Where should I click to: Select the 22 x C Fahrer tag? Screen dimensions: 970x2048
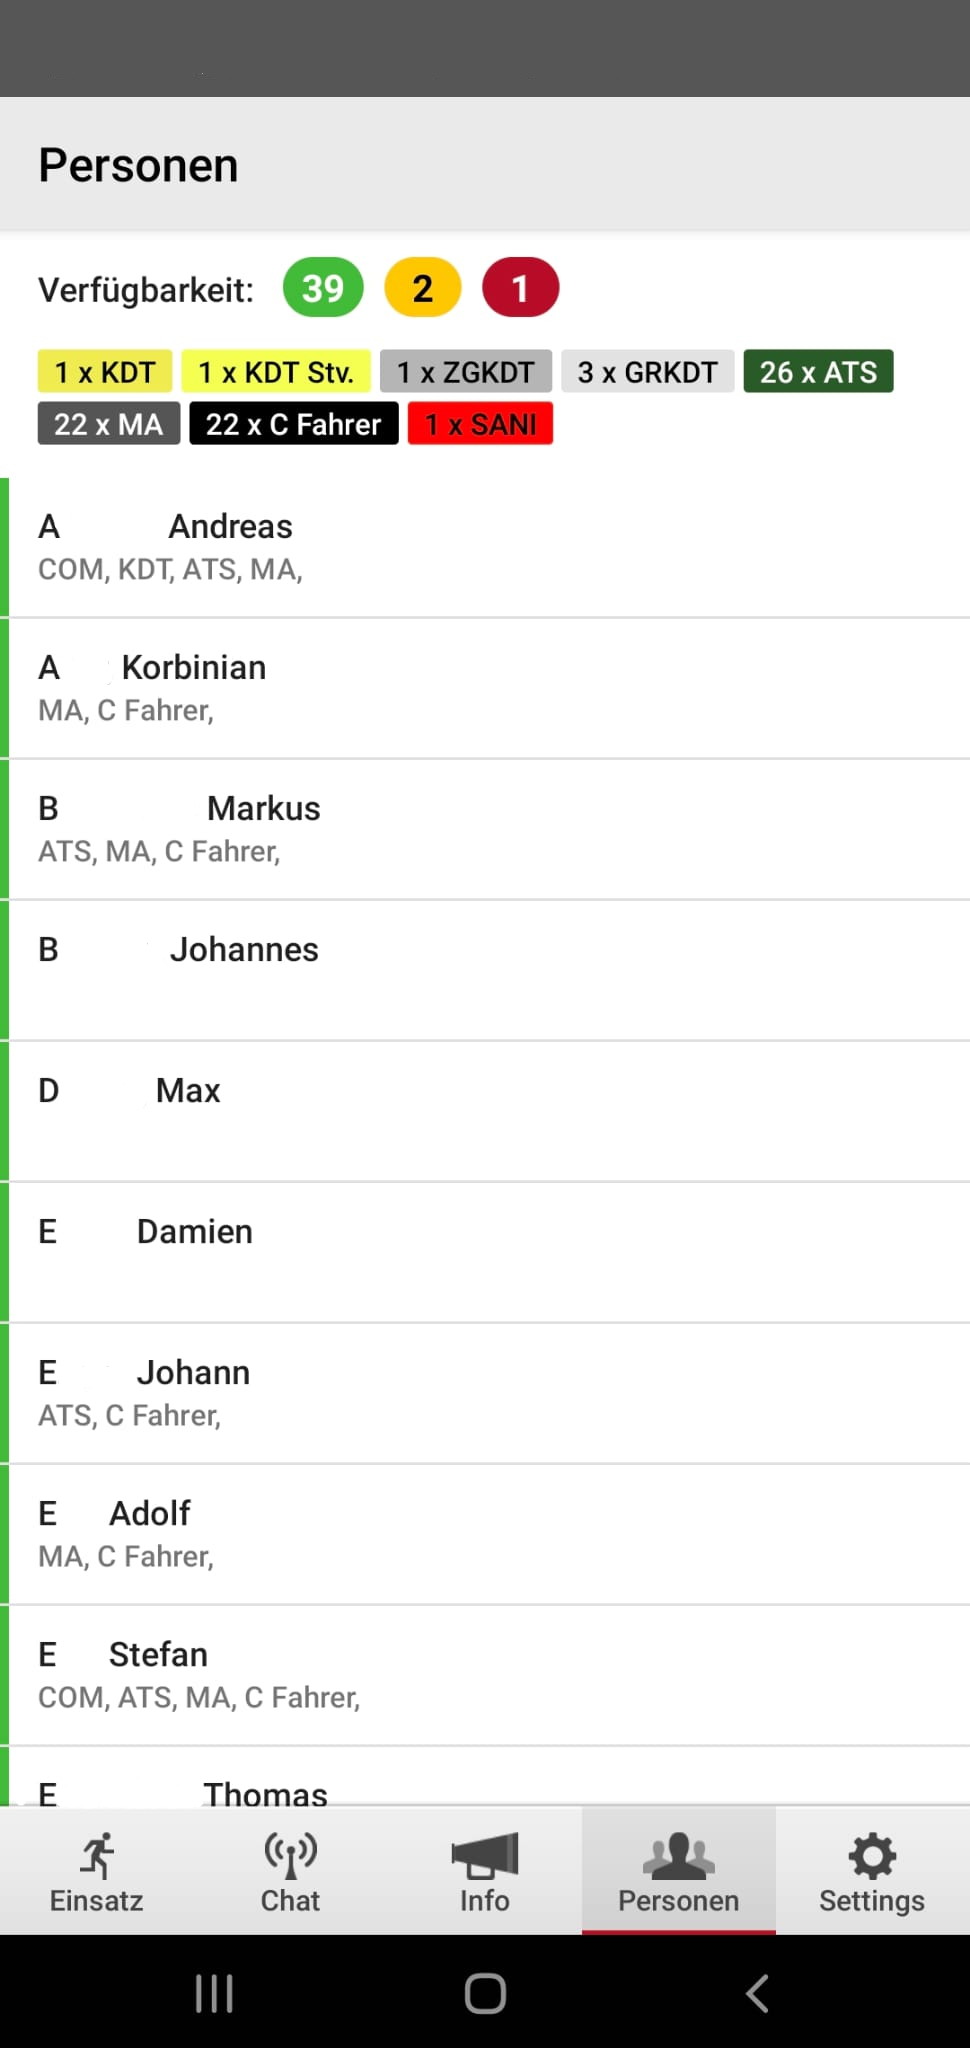click(x=294, y=424)
